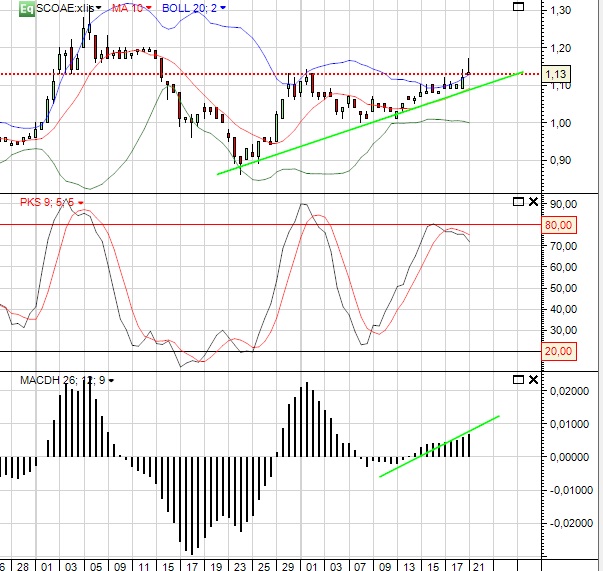Screen dimensions: 603x571
Task: Open the PKS 9; 5; 5 dropdown
Action: (x=80, y=203)
